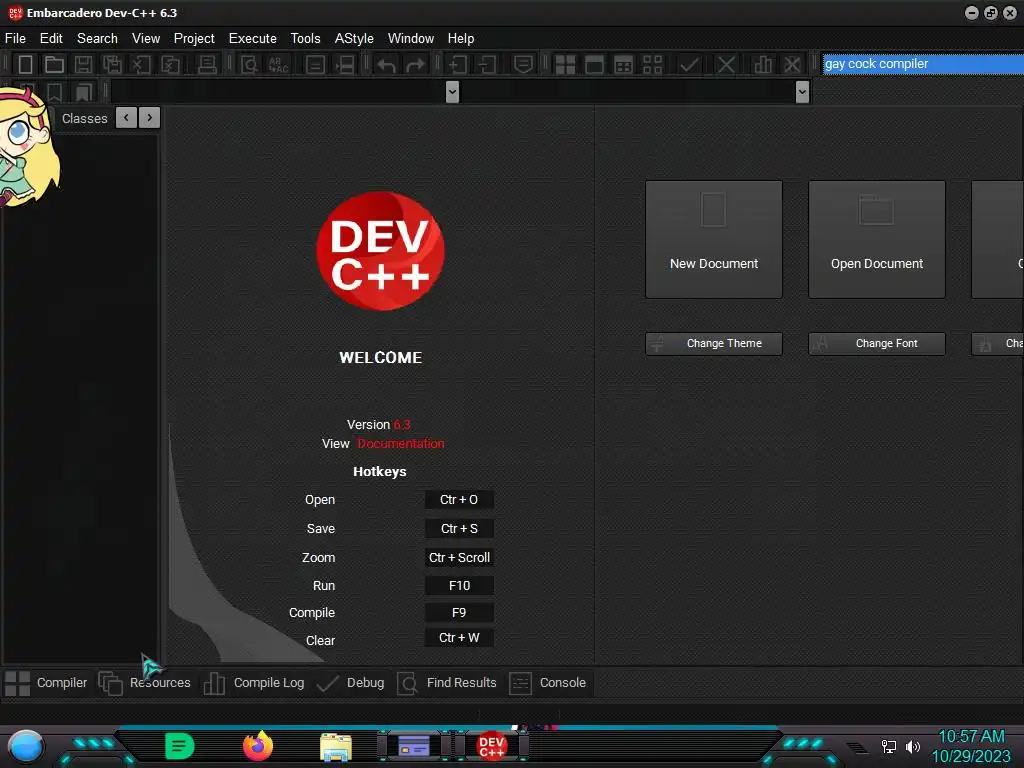The image size is (1024, 768).
Task: Click the speech-bubble comment toolbar icon
Action: point(523,65)
